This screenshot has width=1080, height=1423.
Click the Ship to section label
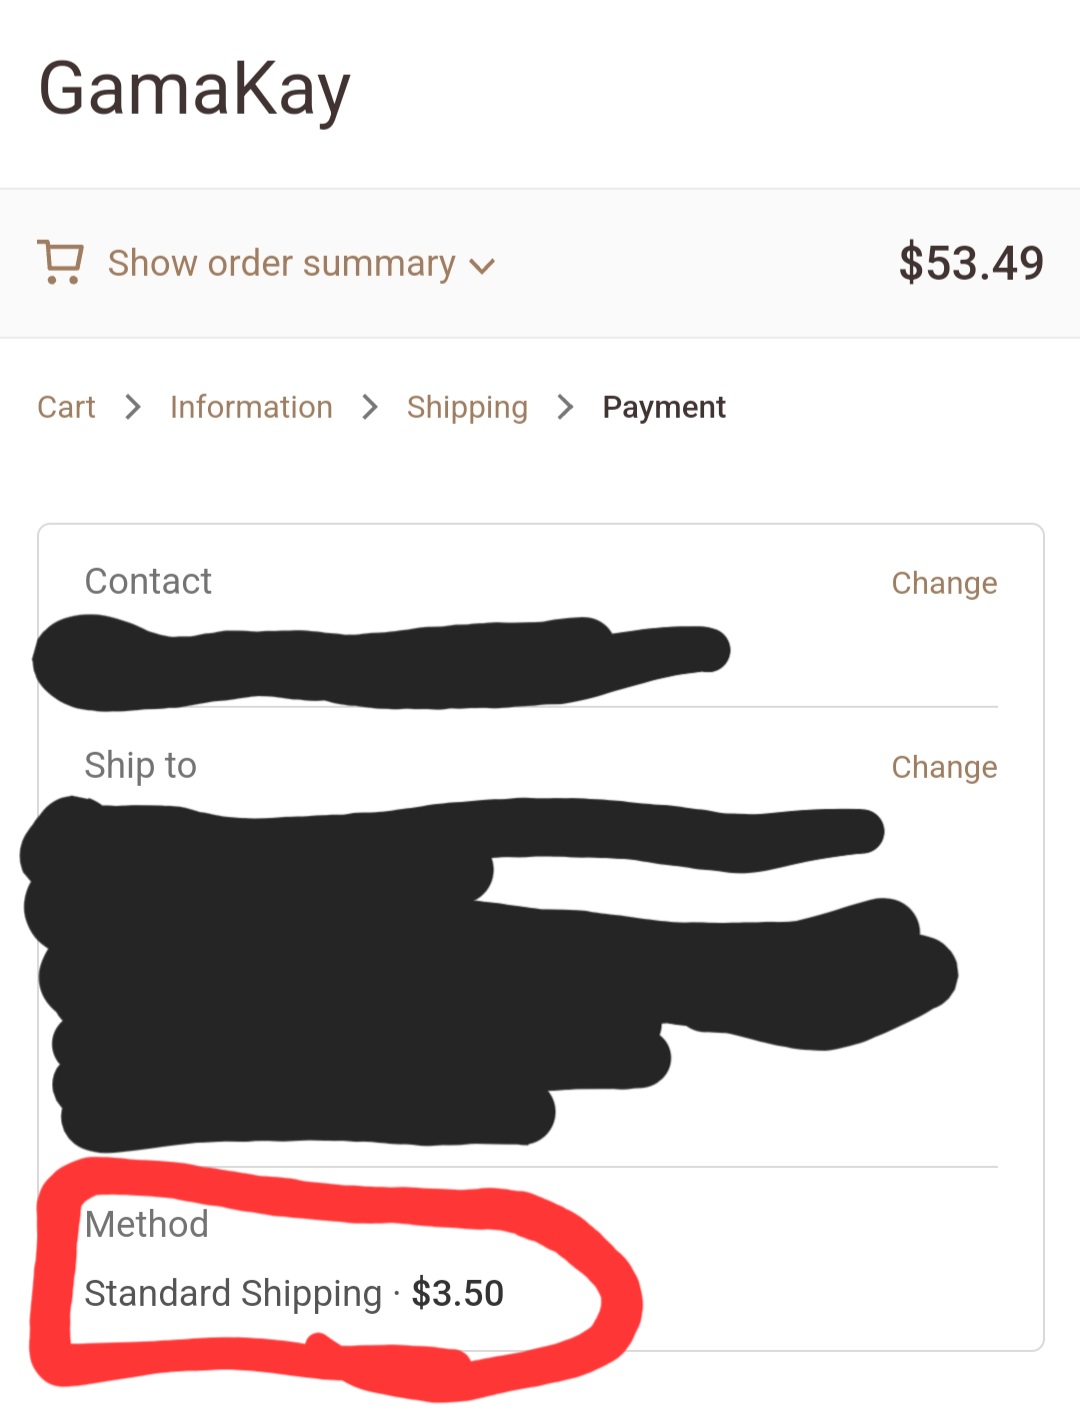point(140,765)
